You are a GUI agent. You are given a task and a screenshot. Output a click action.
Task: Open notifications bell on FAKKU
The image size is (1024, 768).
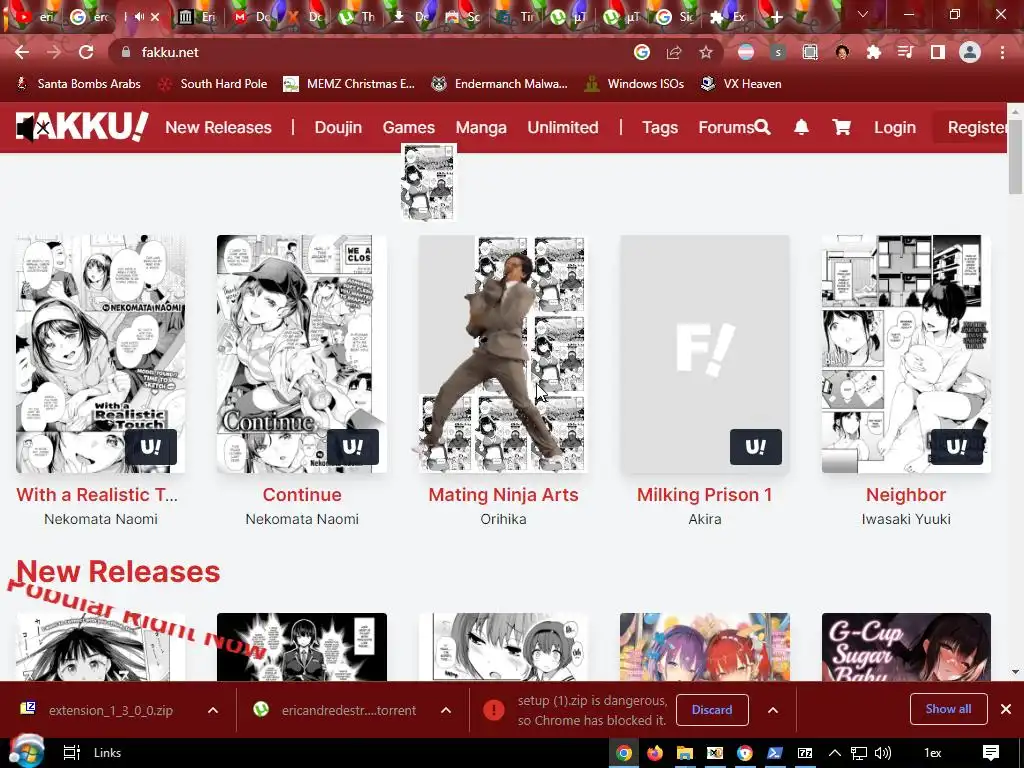point(801,127)
